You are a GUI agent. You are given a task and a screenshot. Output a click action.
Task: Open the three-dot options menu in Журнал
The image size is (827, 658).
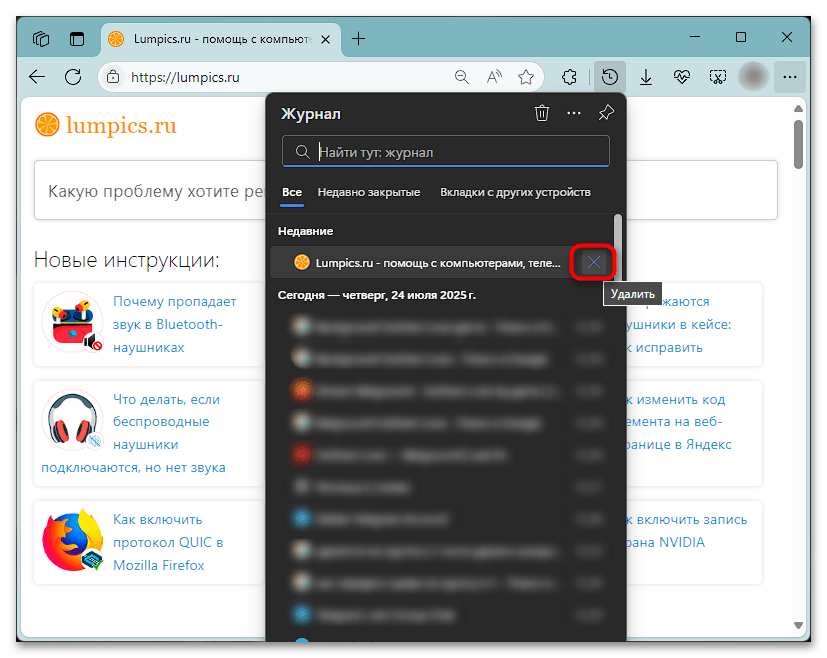[573, 114]
